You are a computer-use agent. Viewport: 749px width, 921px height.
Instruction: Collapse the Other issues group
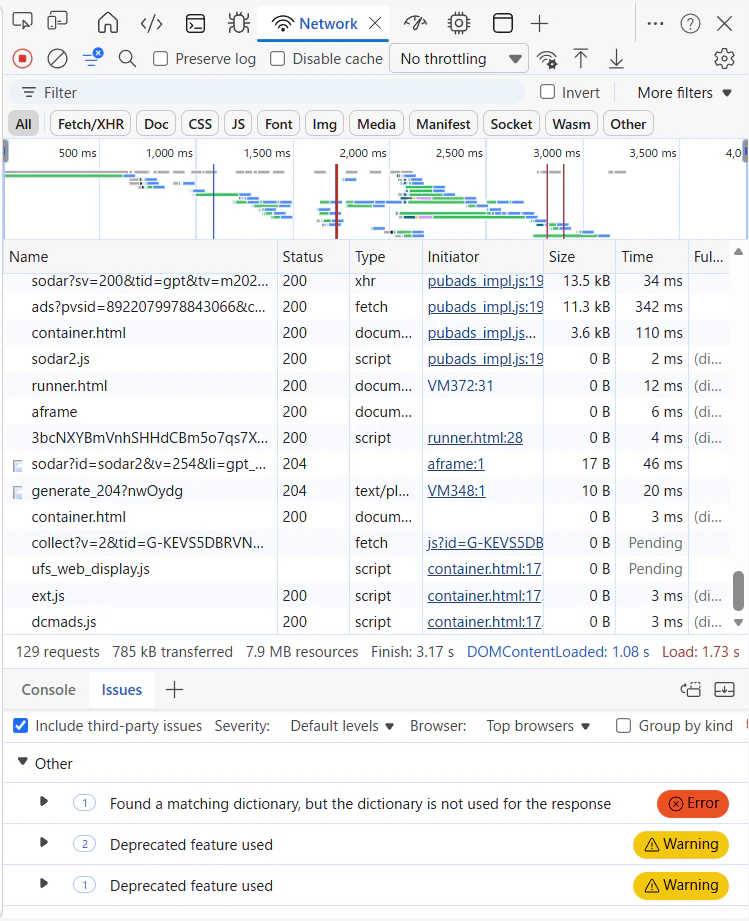pos(22,762)
